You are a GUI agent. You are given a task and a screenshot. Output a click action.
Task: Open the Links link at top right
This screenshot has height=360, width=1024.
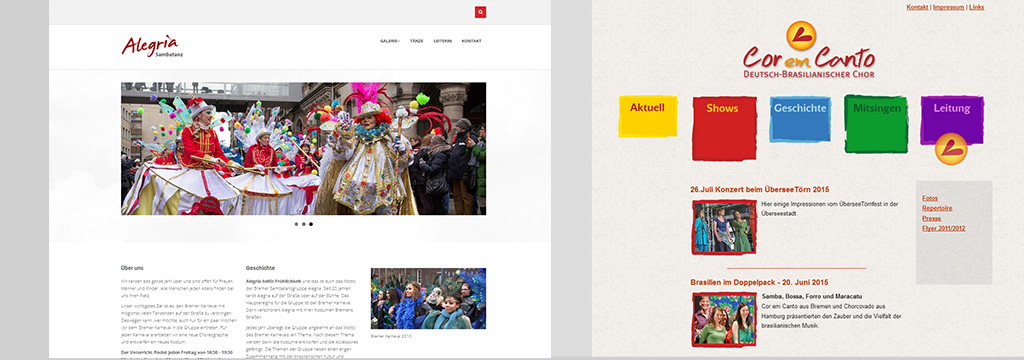click(976, 7)
